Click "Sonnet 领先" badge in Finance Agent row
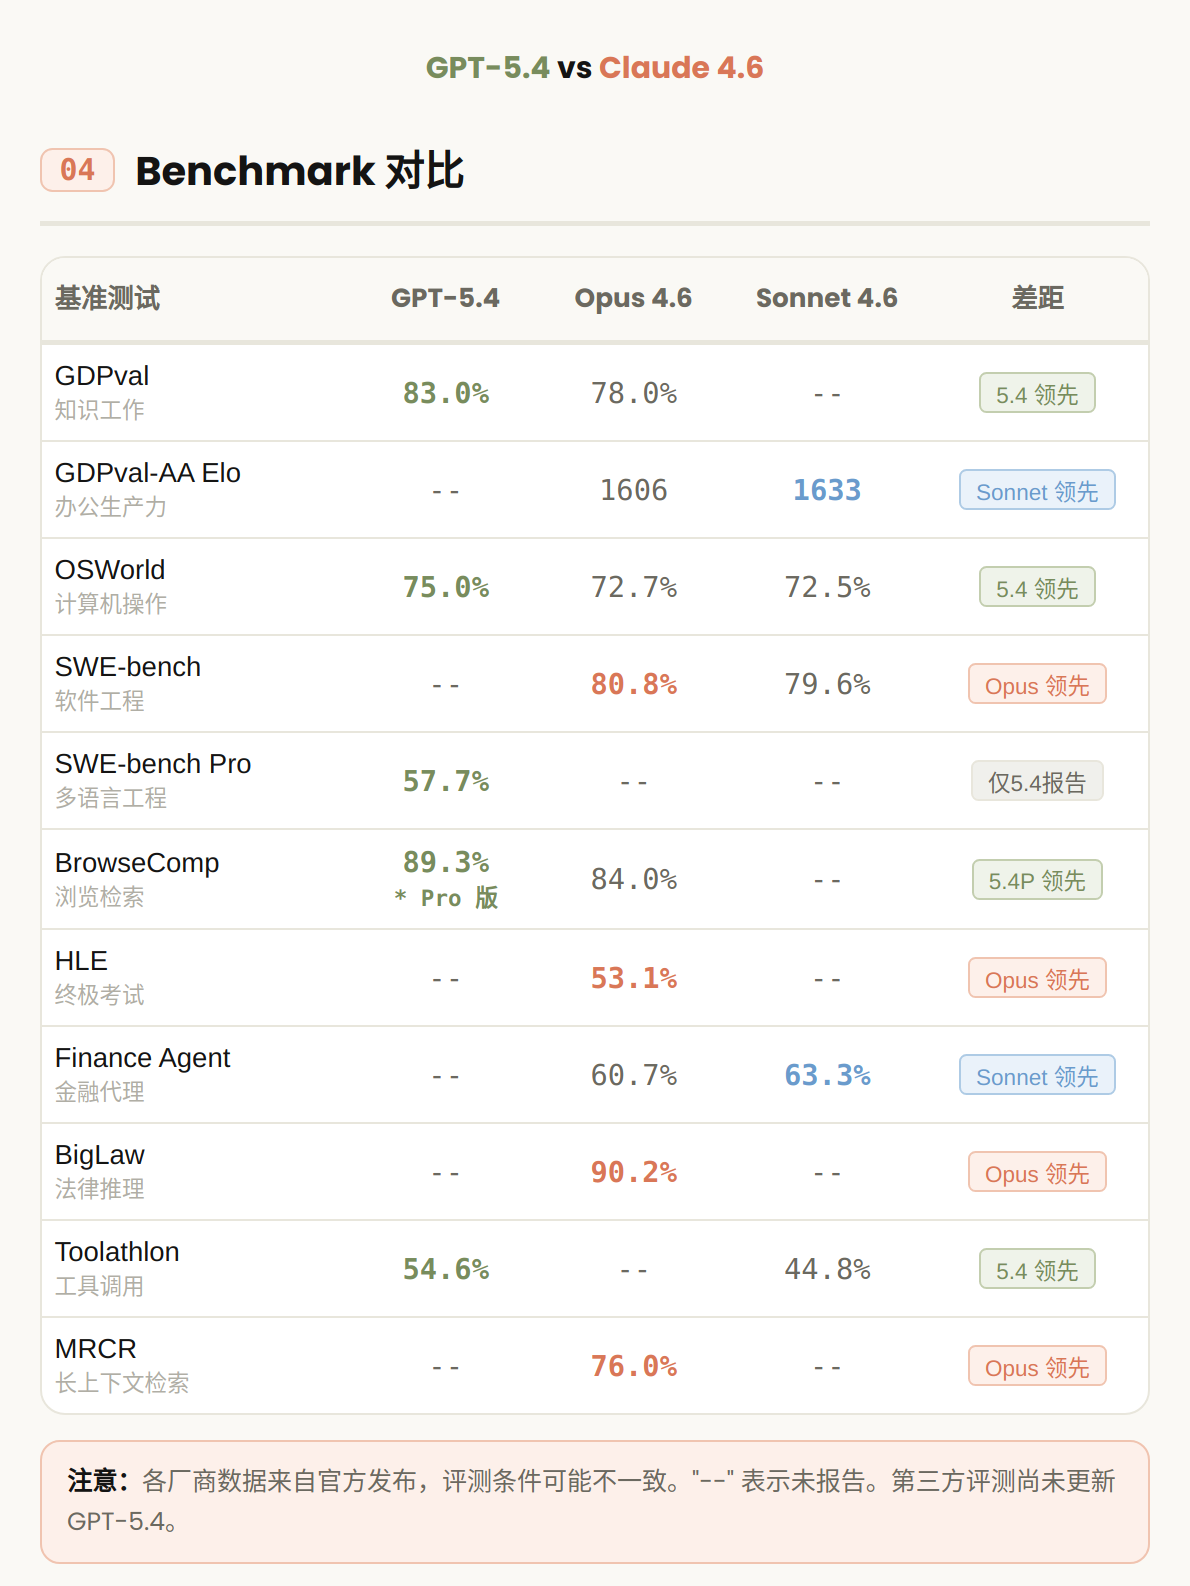The width and height of the screenshot is (1190, 1586). click(x=1037, y=1075)
